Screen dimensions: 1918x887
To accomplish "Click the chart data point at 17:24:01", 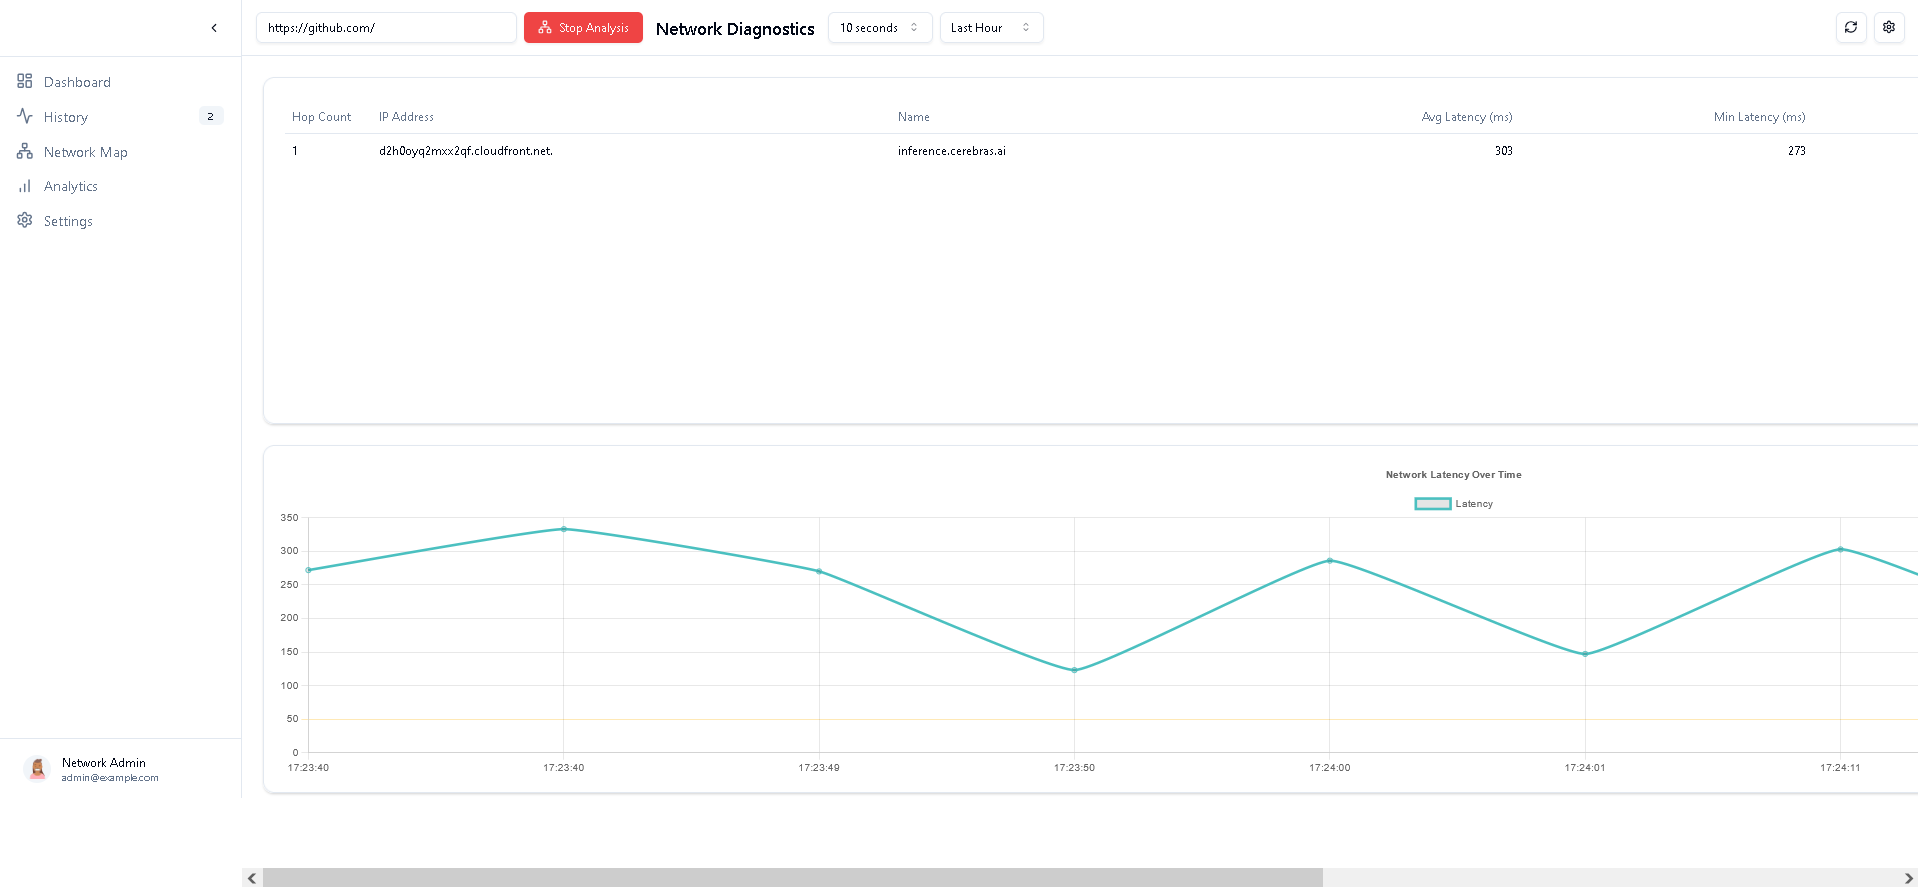I will [x=1585, y=654].
